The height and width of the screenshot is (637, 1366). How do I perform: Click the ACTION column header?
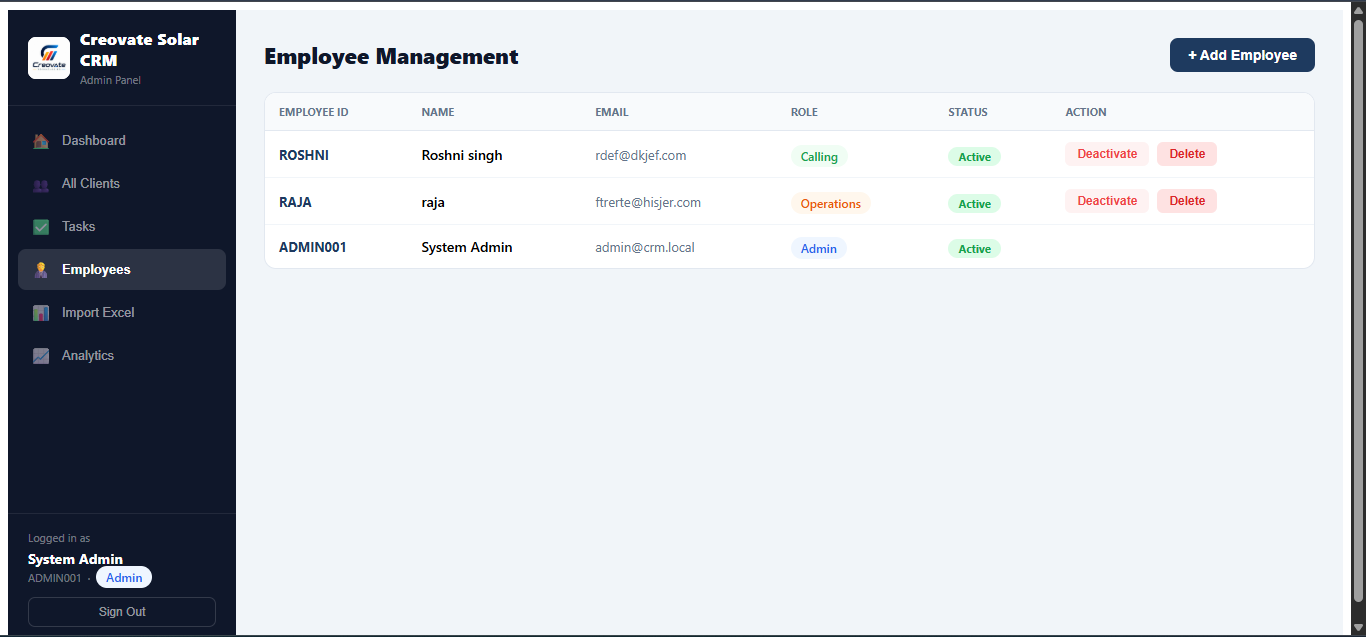[x=1086, y=112]
